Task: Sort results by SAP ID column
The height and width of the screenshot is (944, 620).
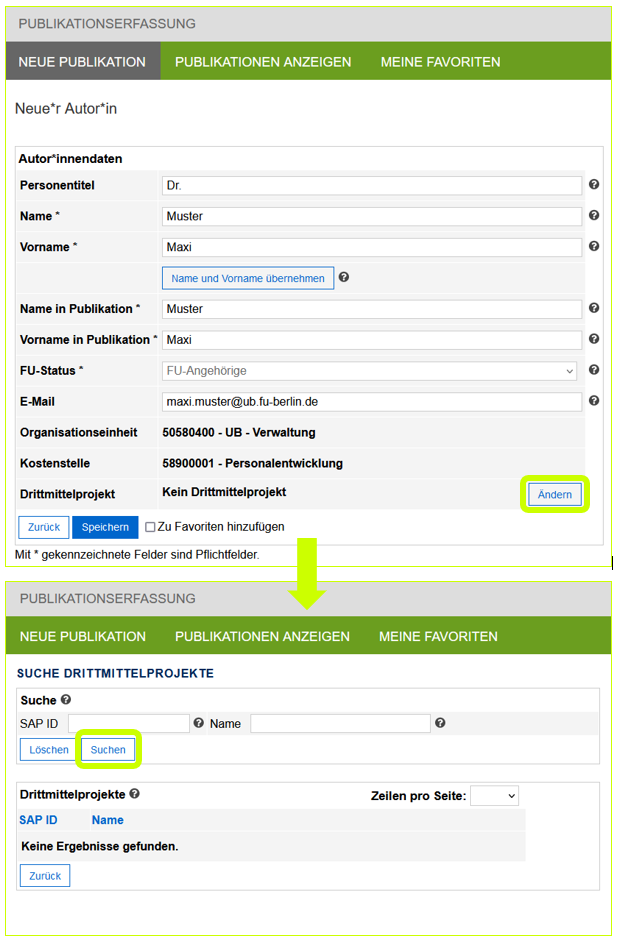Action: tap(38, 820)
